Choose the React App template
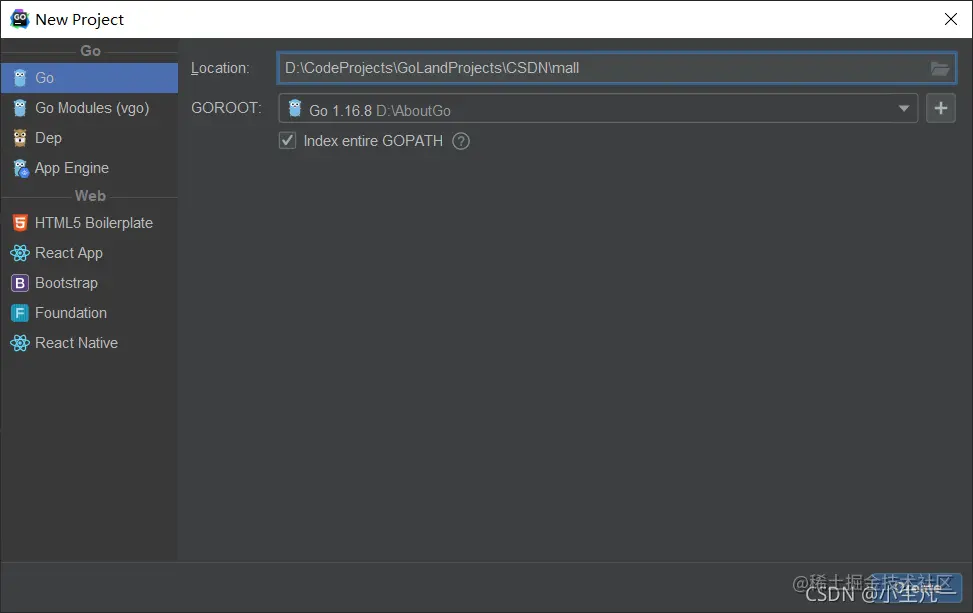This screenshot has height=613, width=973. (89, 253)
